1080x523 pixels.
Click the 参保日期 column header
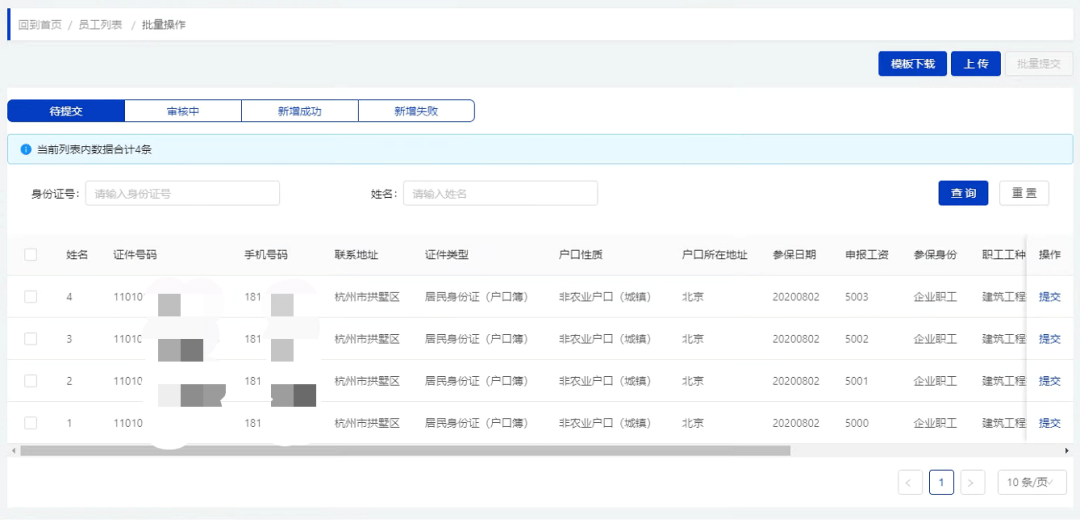coord(794,255)
